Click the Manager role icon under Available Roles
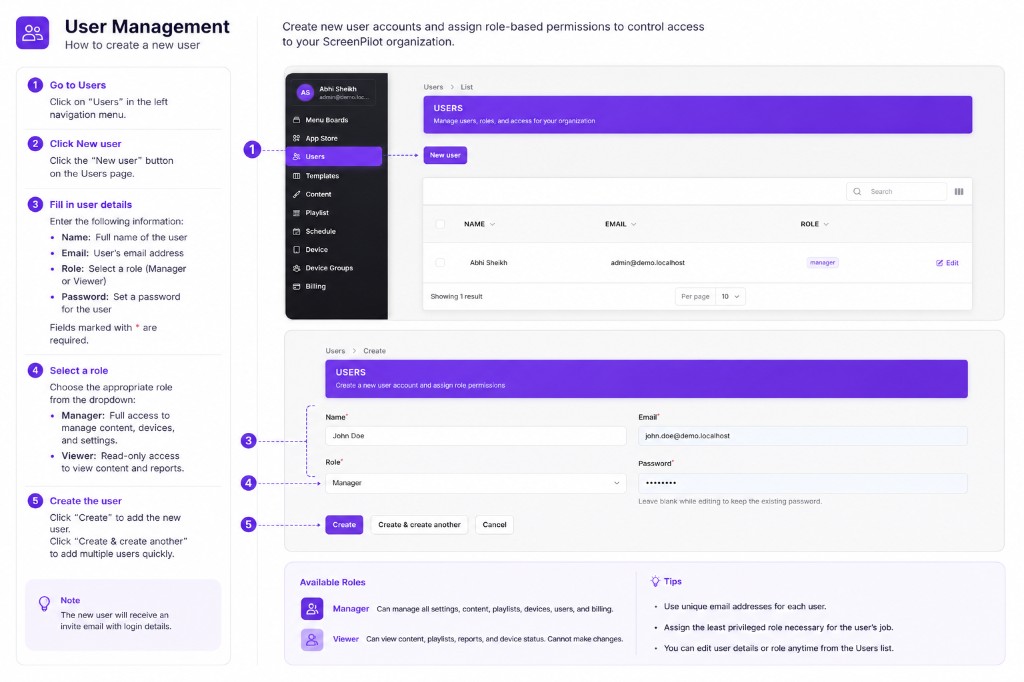The image size is (1024, 682). pyautogui.click(x=312, y=609)
